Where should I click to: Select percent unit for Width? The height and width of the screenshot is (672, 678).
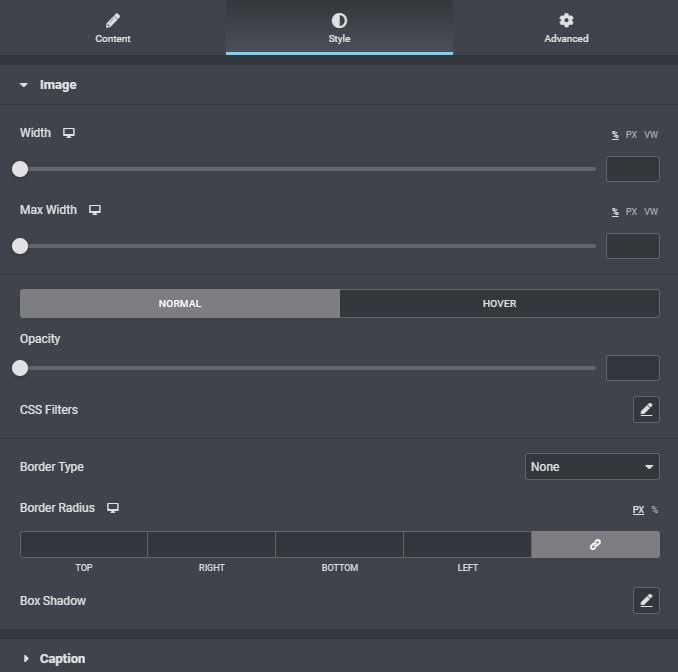[x=615, y=135]
